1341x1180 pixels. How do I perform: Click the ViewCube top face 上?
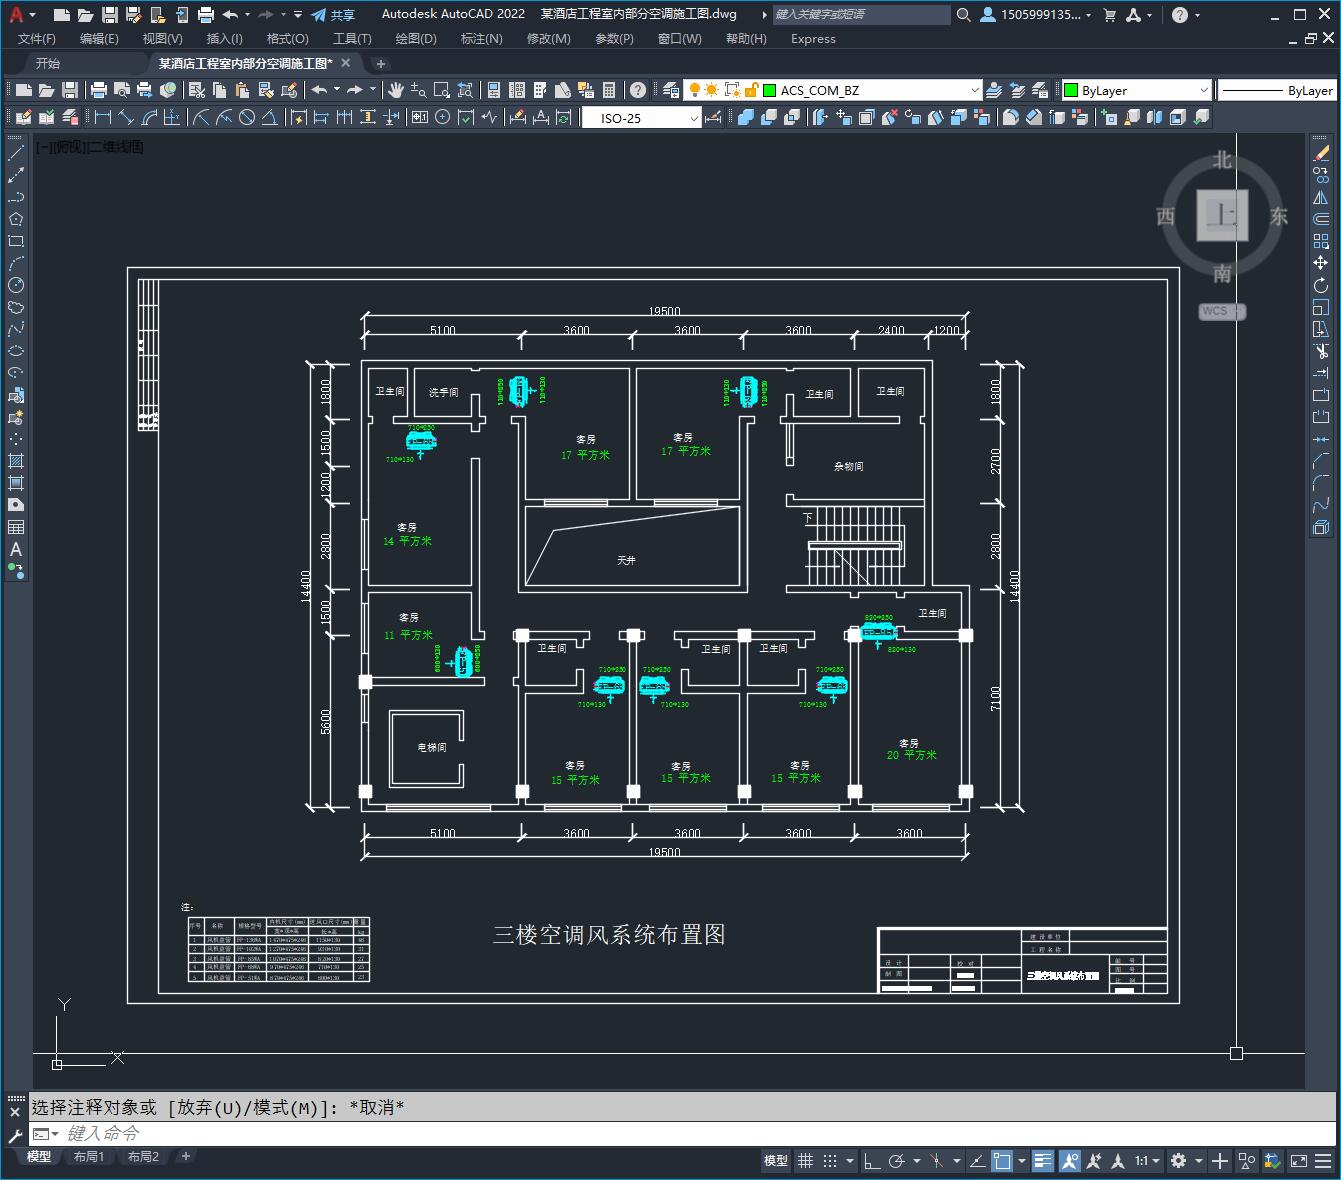pos(1222,215)
